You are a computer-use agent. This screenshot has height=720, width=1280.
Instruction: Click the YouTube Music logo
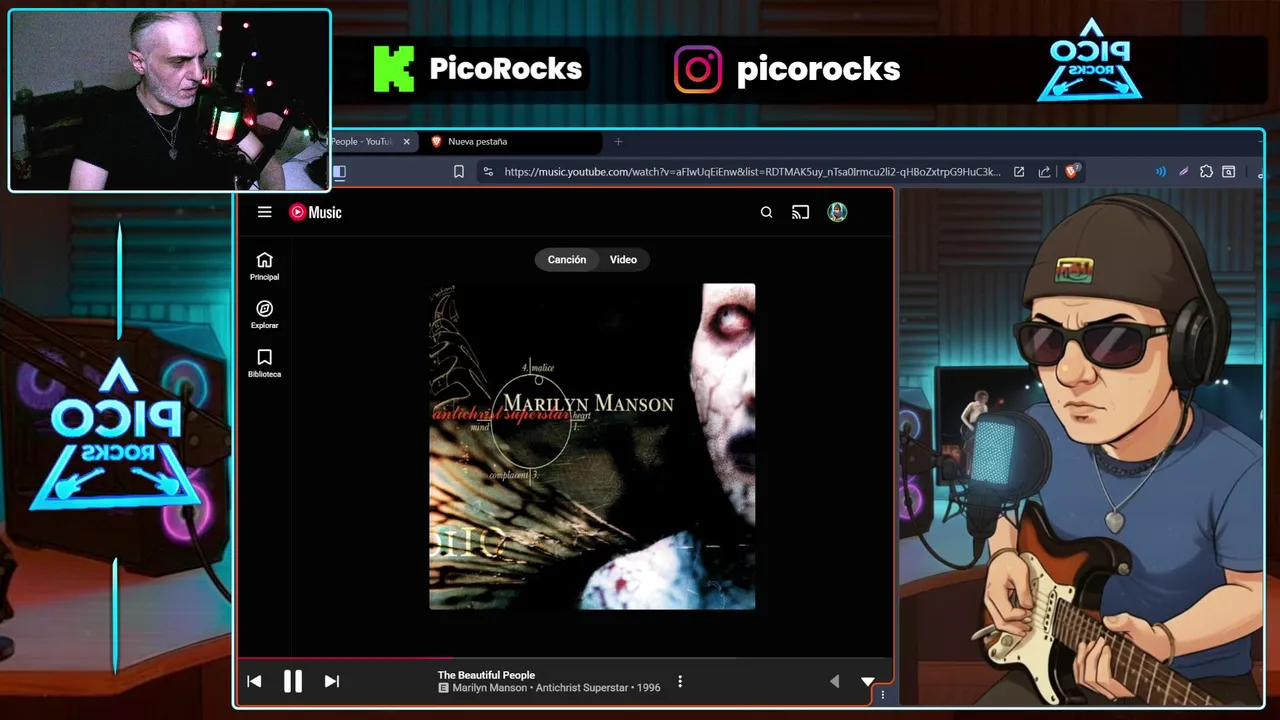[315, 212]
